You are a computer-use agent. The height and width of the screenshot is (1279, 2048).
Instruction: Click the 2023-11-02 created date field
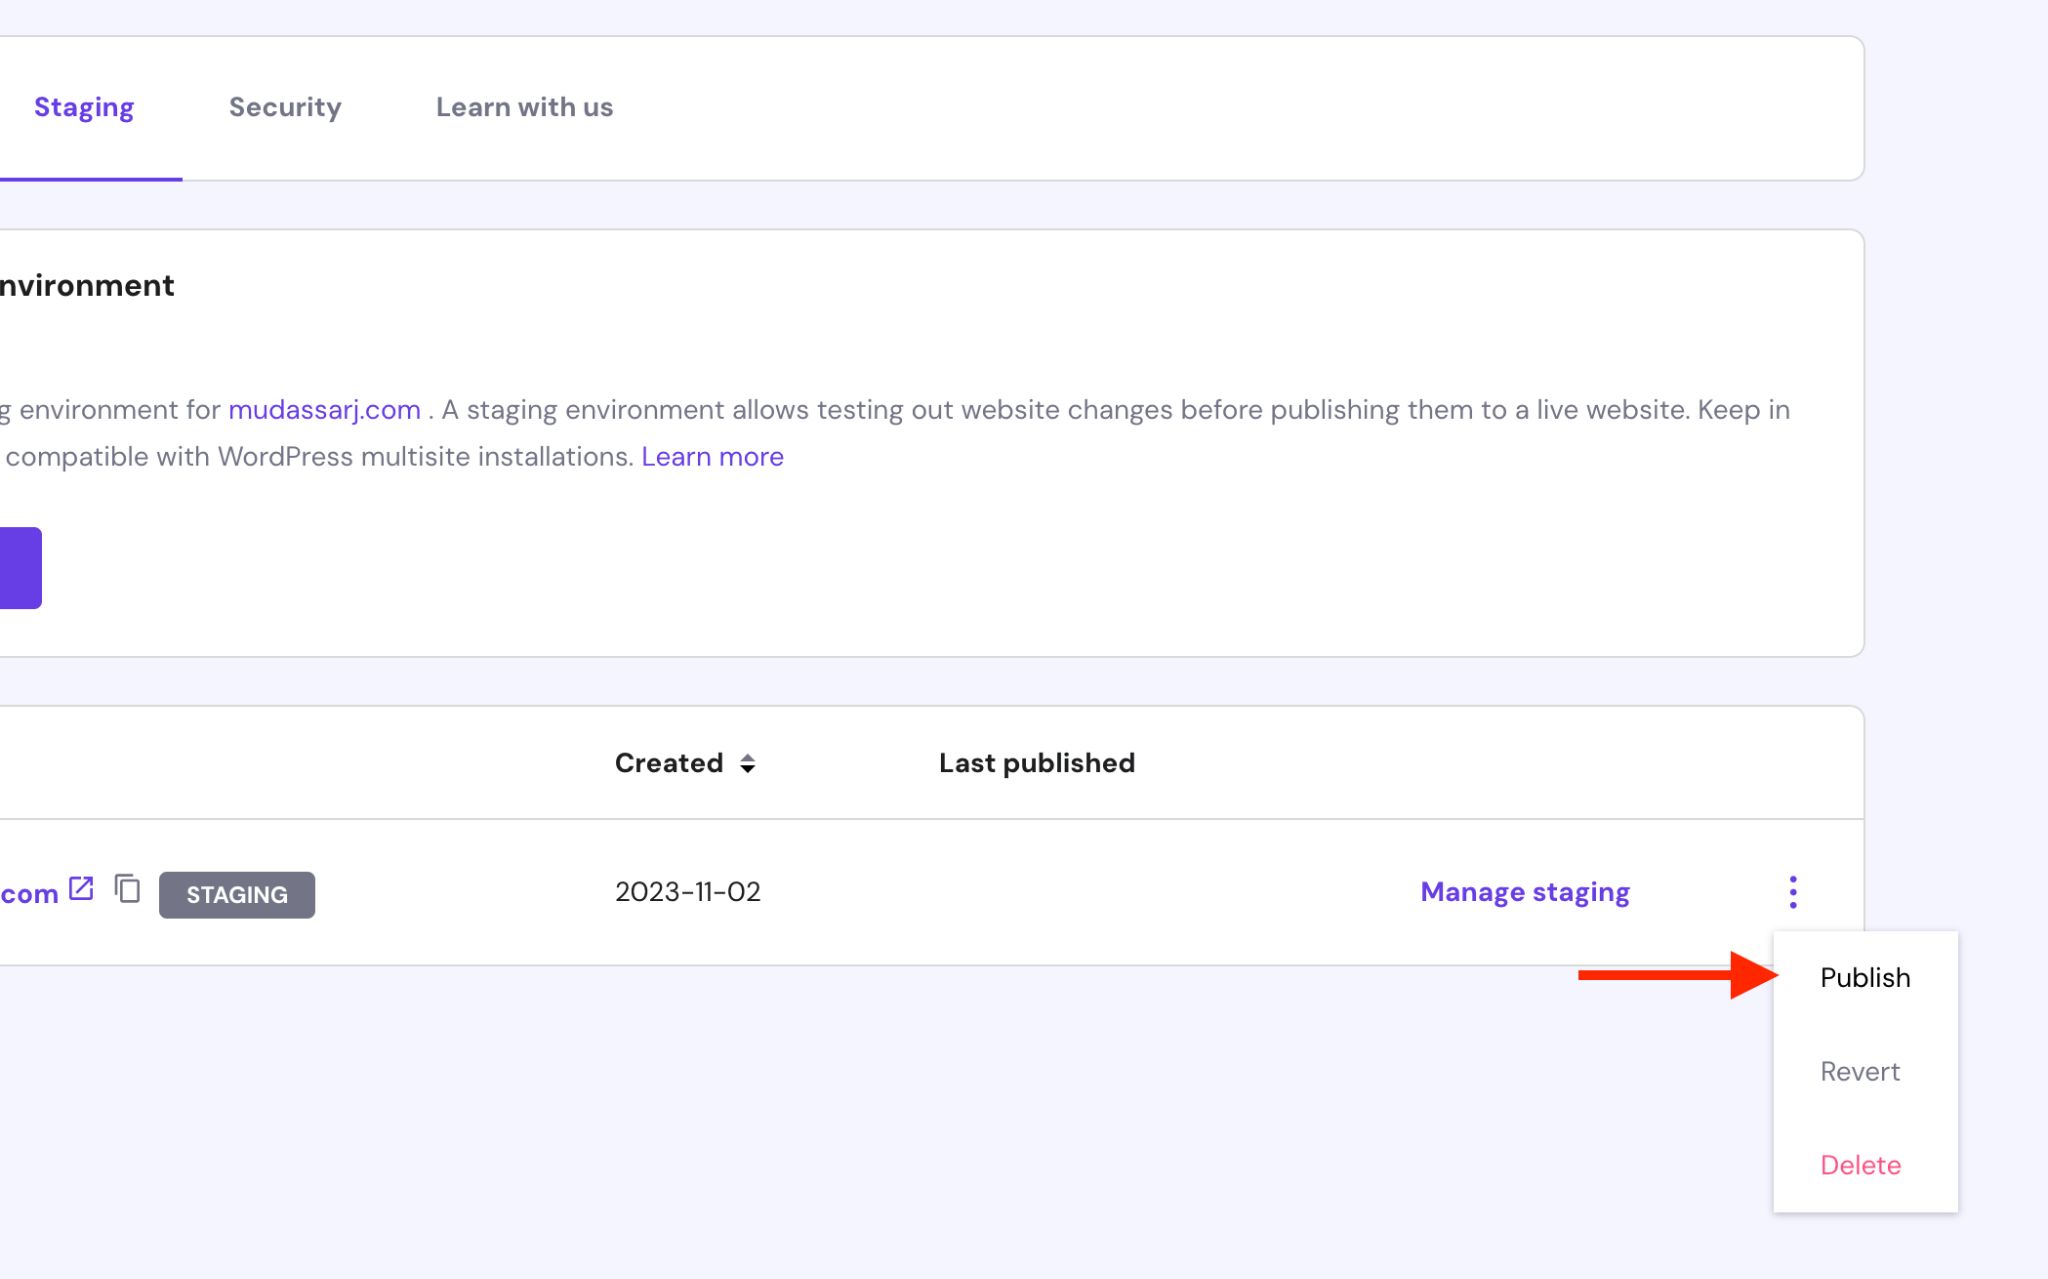pos(688,891)
